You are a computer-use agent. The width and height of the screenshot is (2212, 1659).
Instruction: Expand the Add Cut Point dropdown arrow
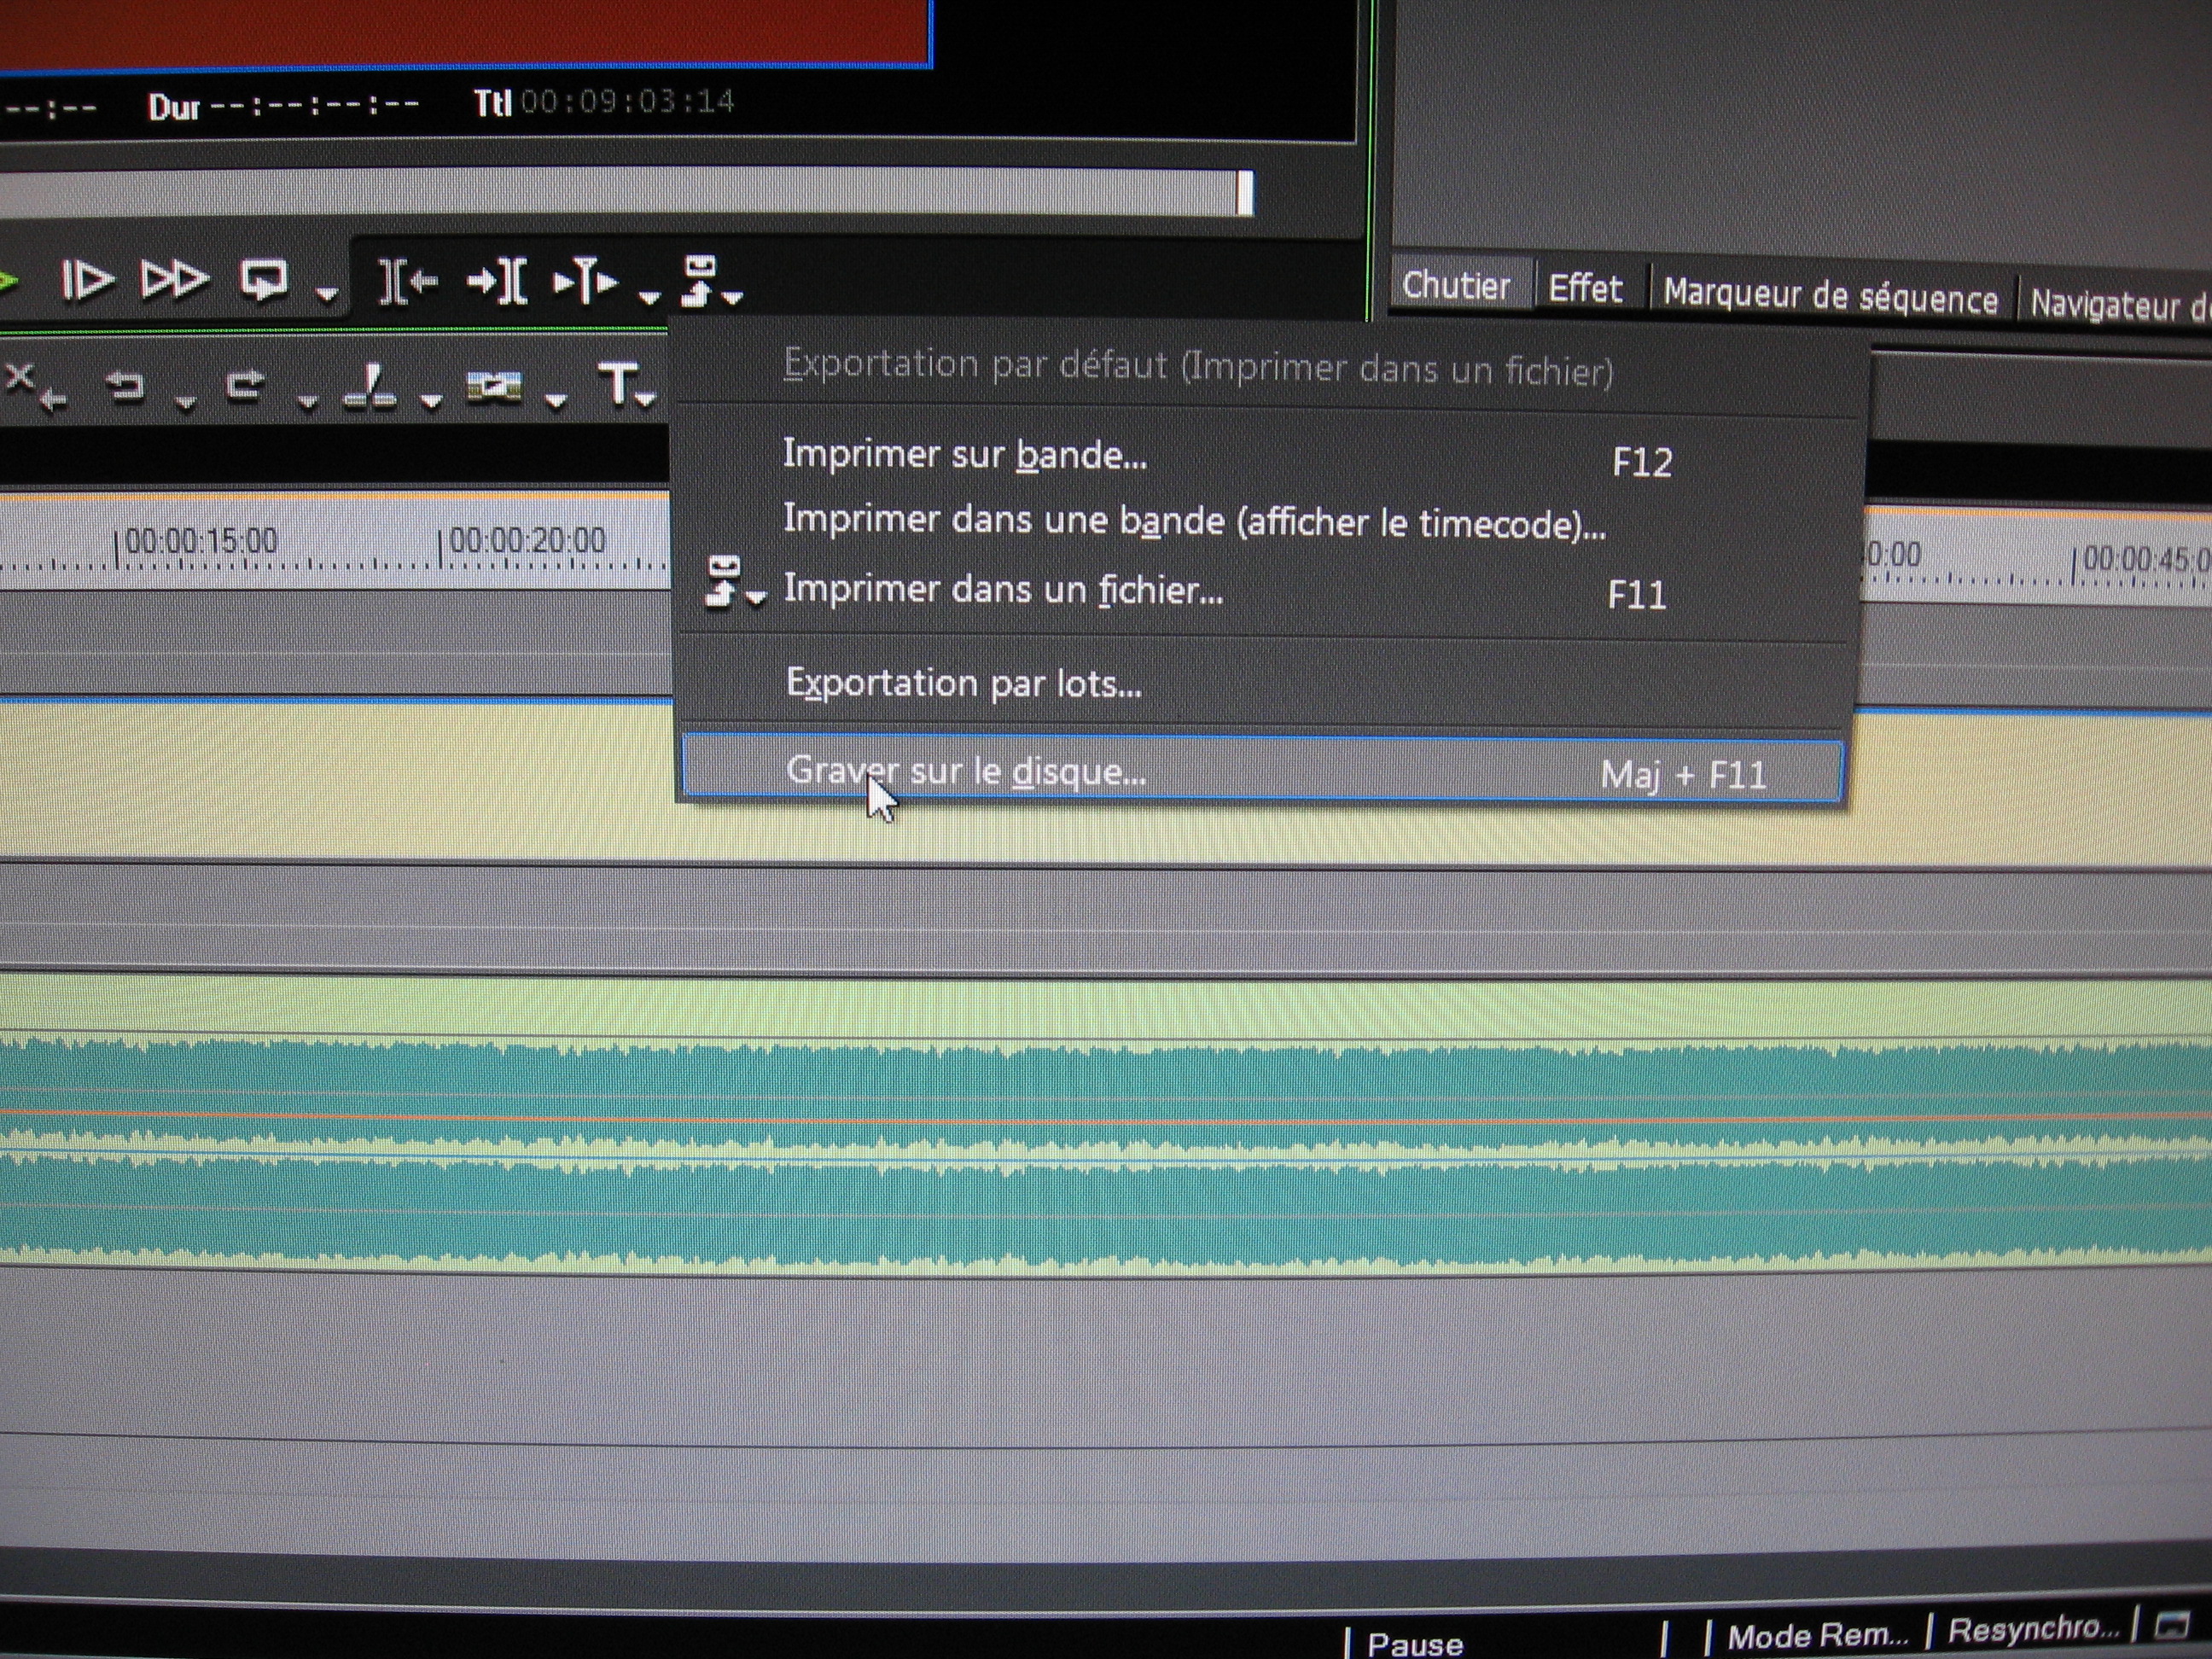click(x=431, y=401)
